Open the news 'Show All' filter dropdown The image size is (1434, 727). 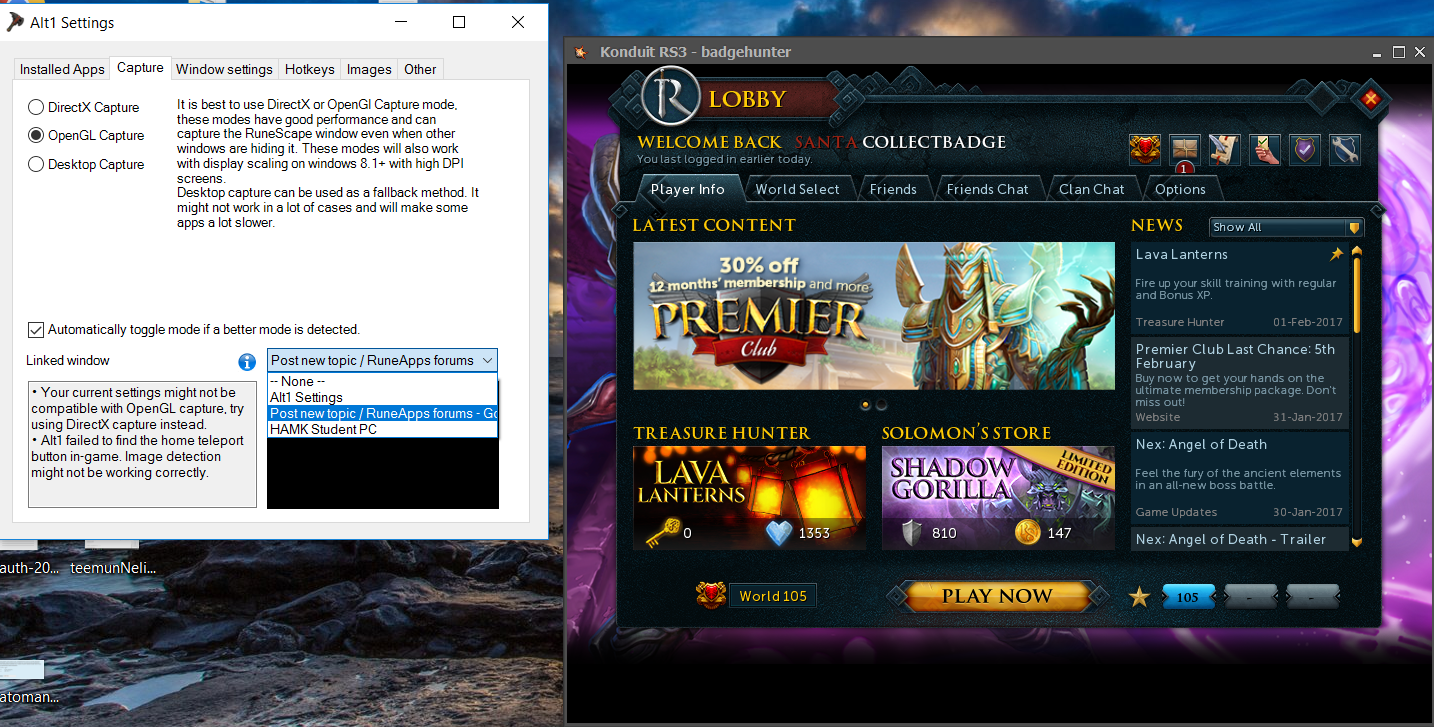(x=1286, y=227)
